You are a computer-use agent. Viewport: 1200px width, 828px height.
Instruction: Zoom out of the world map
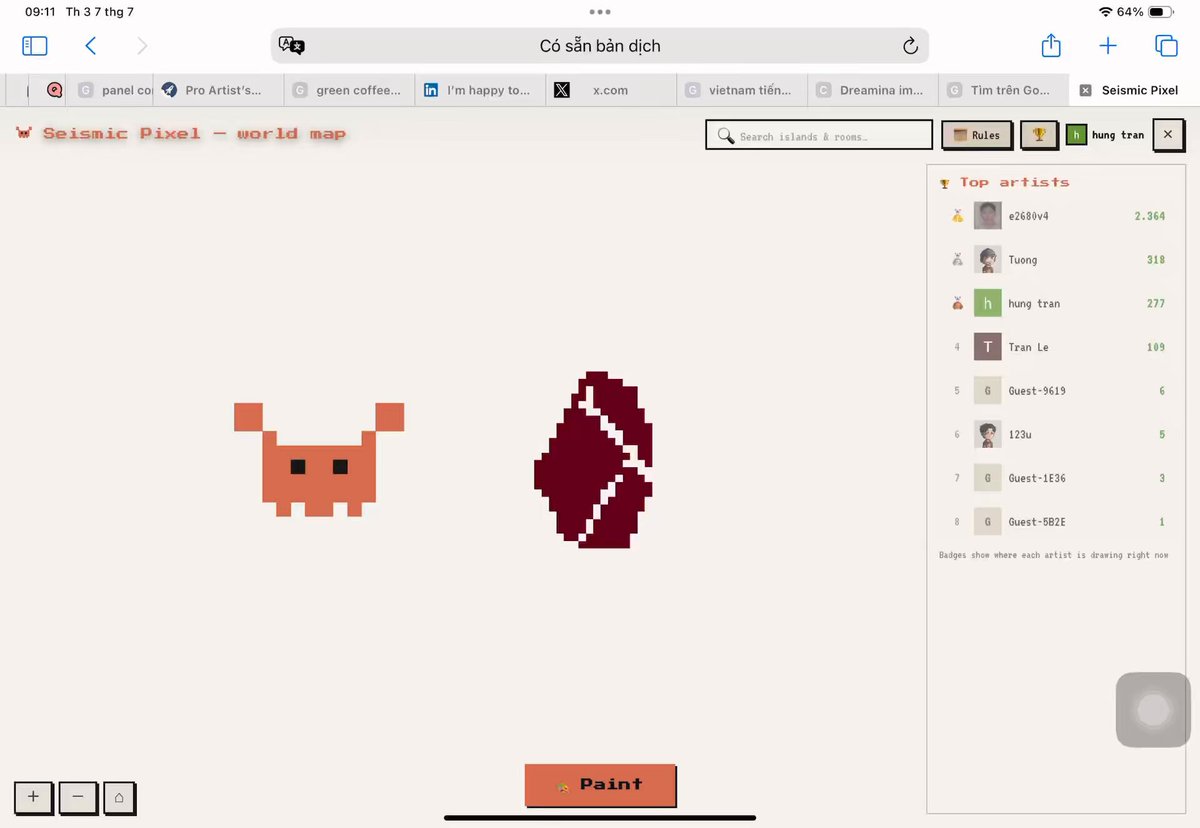(77, 797)
